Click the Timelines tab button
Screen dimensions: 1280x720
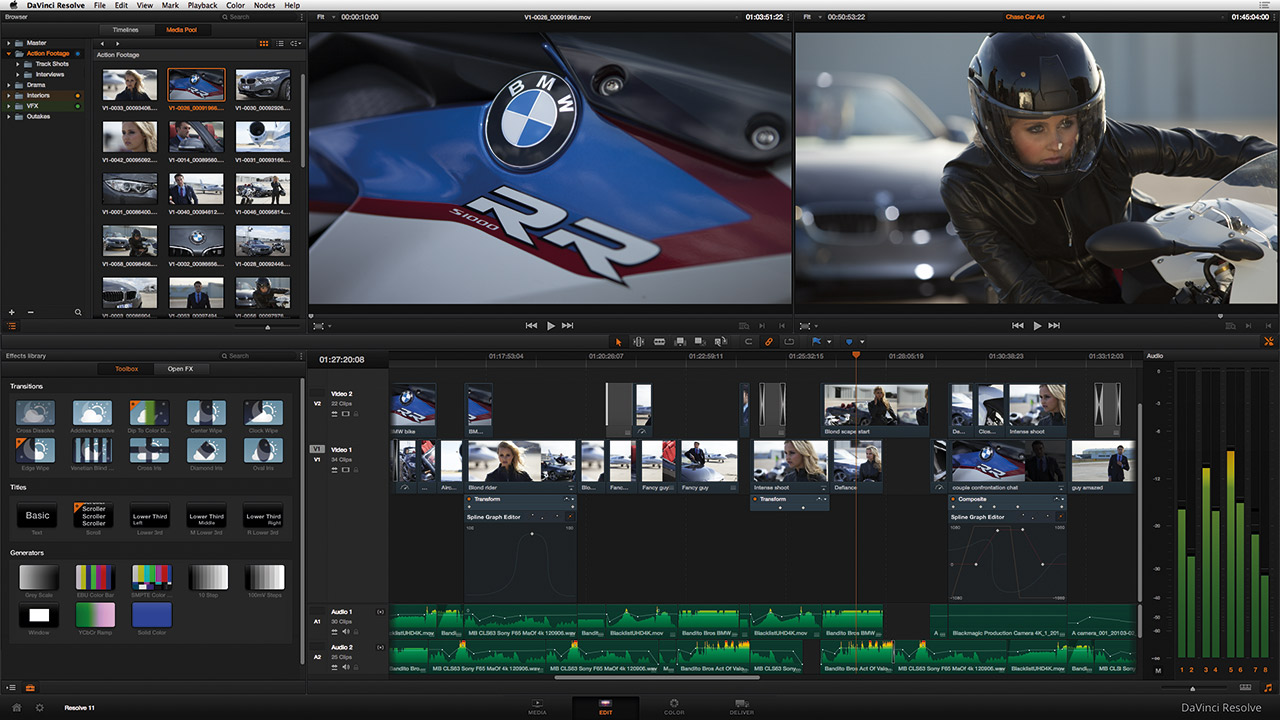click(125, 30)
